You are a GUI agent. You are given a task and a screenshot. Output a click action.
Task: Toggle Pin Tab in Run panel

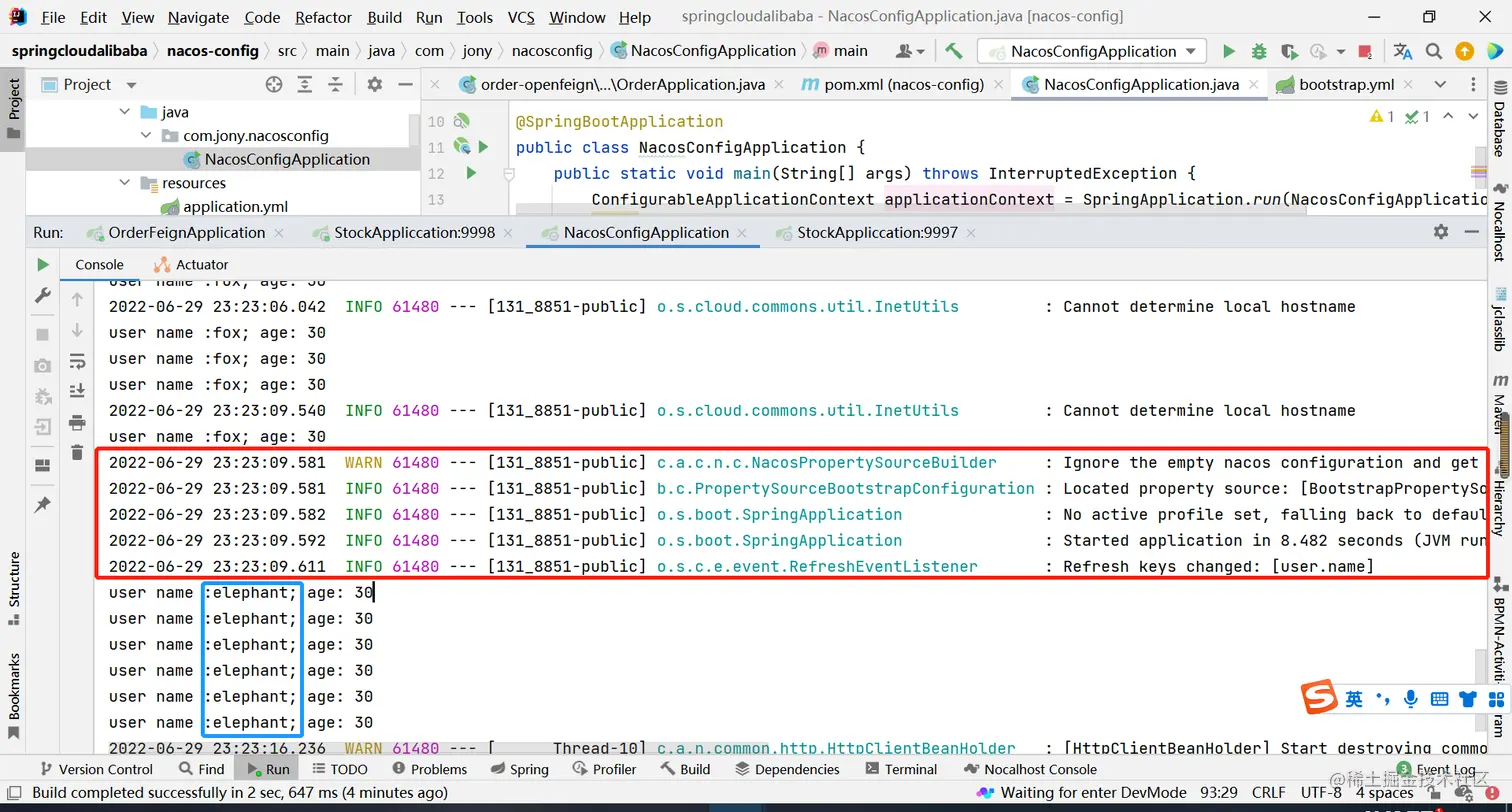(42, 505)
